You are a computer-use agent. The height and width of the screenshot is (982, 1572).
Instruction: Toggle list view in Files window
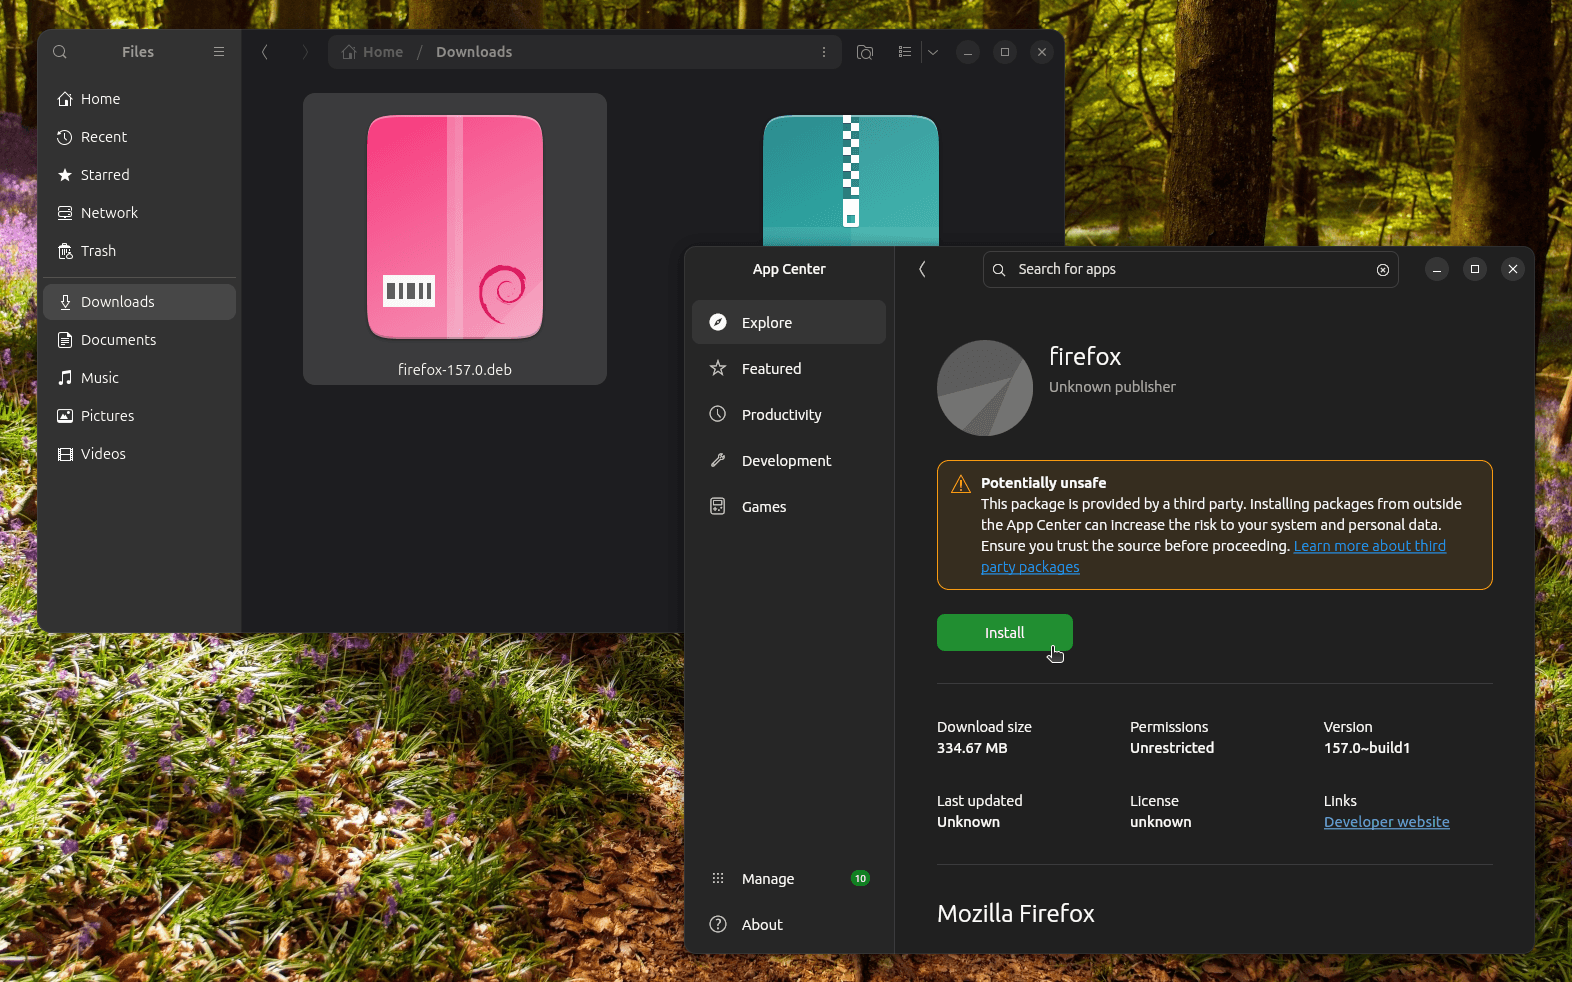point(905,52)
